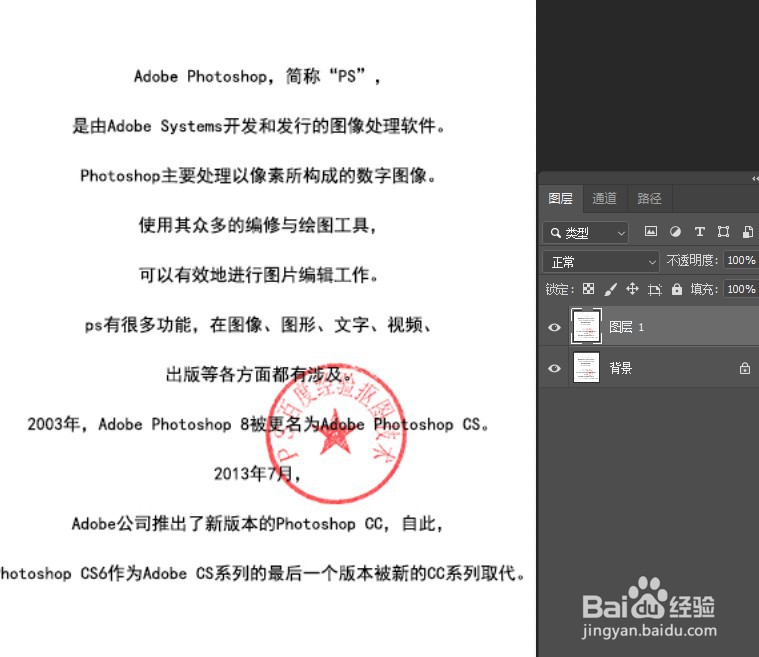The height and width of the screenshot is (657, 759).
Task: Click the line containing 'CS6作为Adobe CS系列'
Action: (x=262, y=573)
